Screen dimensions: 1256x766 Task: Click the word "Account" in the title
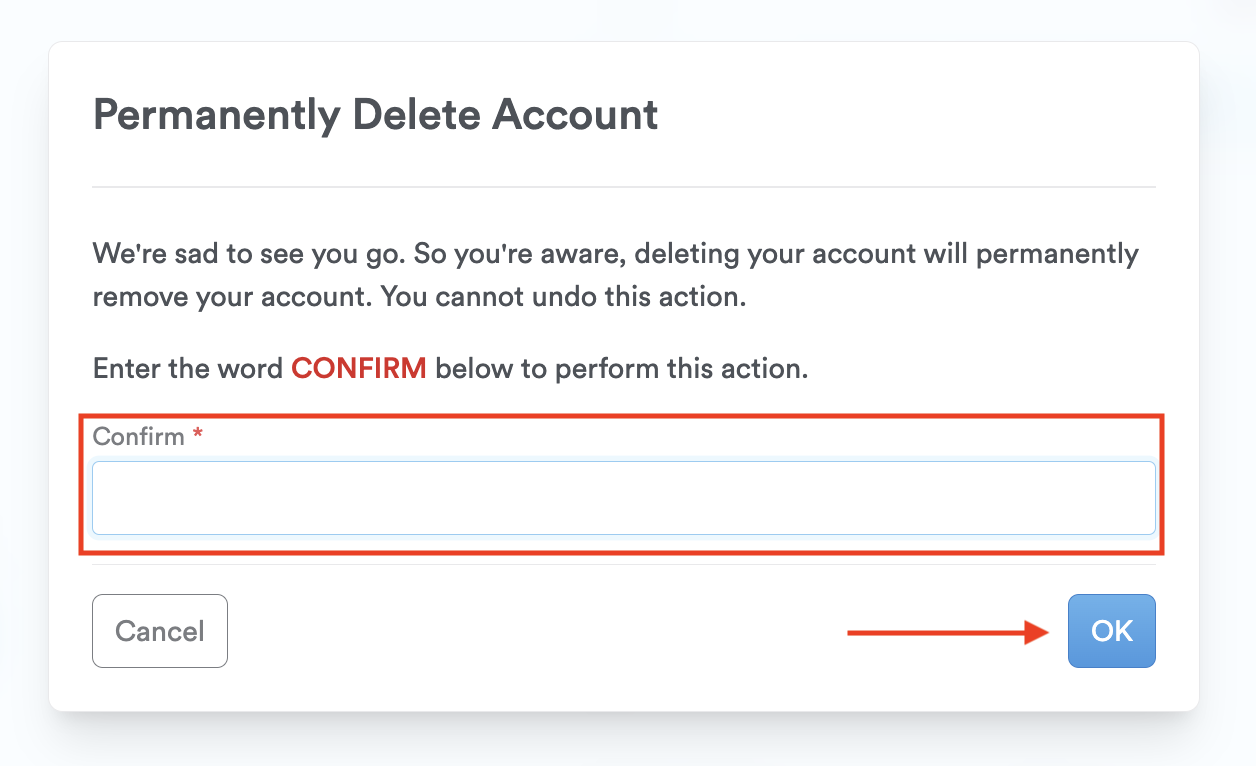(576, 116)
